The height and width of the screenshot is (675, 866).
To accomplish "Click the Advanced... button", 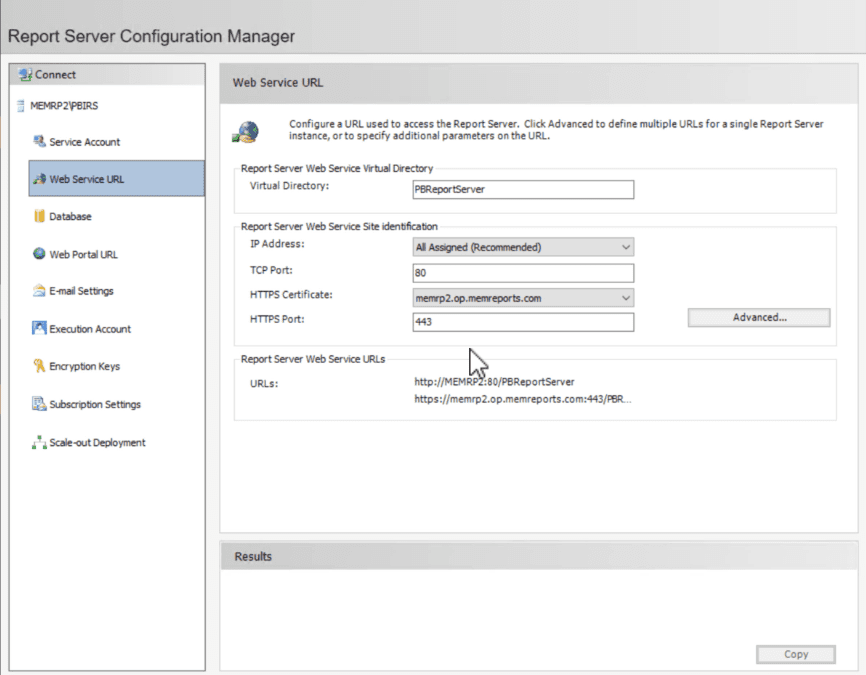I will coord(759,318).
